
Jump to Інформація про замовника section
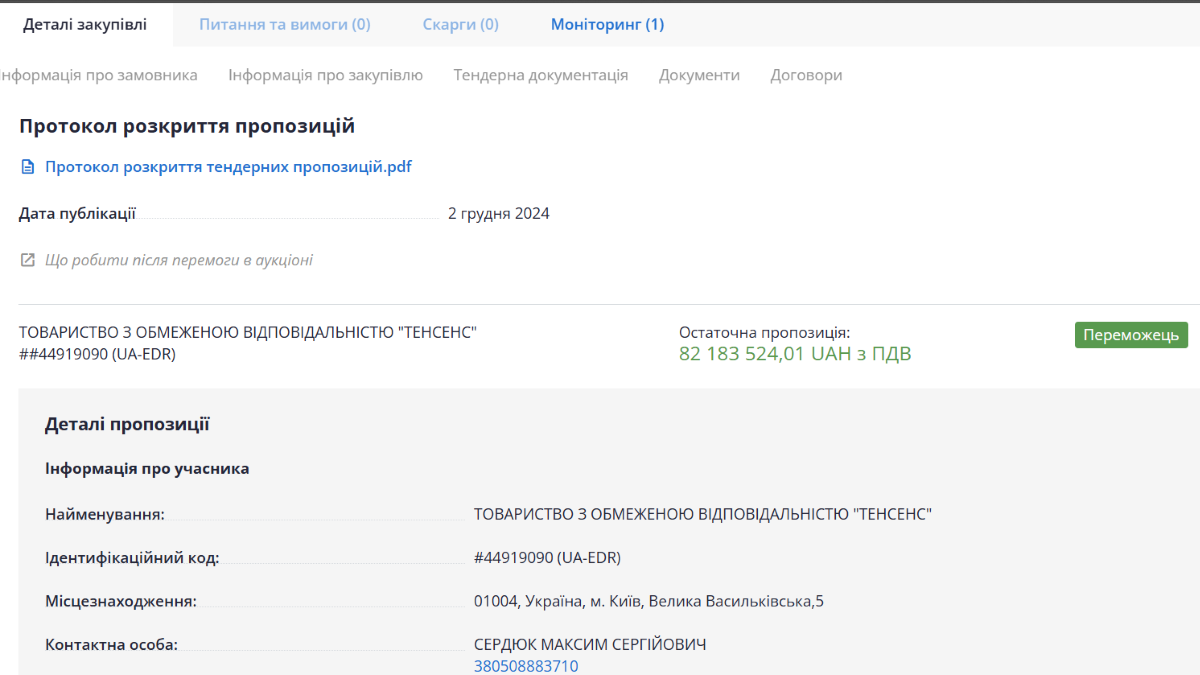99,75
